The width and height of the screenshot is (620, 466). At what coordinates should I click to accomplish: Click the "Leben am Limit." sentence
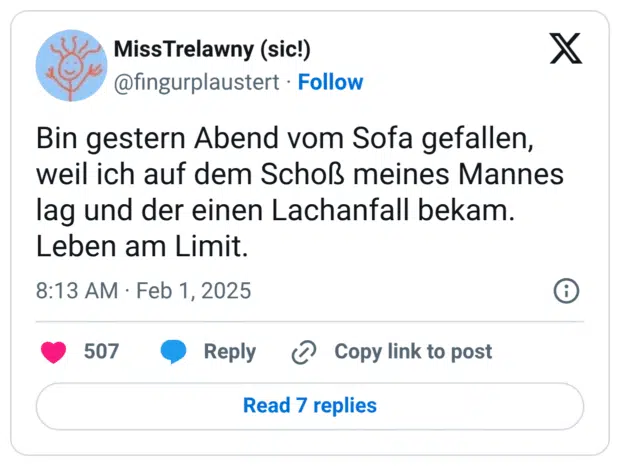pos(141,246)
